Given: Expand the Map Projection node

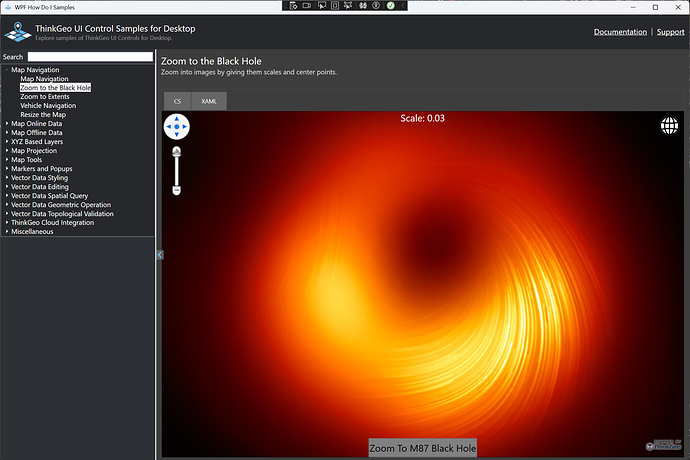Looking at the screenshot, I should click(x=7, y=151).
